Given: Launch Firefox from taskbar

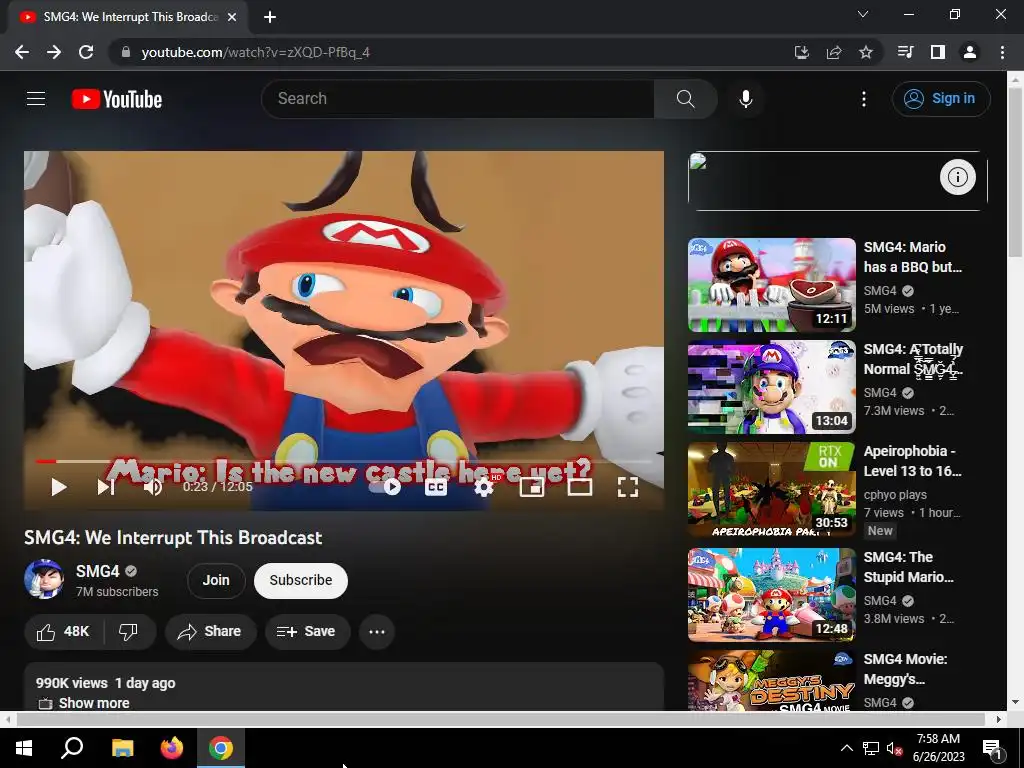Looking at the screenshot, I should tap(172, 748).
